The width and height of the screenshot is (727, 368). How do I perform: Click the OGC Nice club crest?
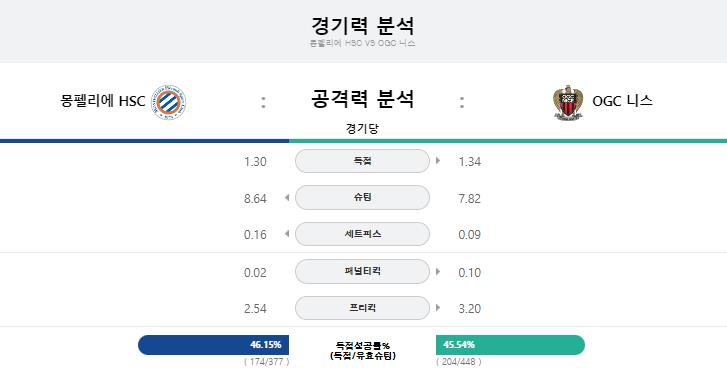point(568,103)
